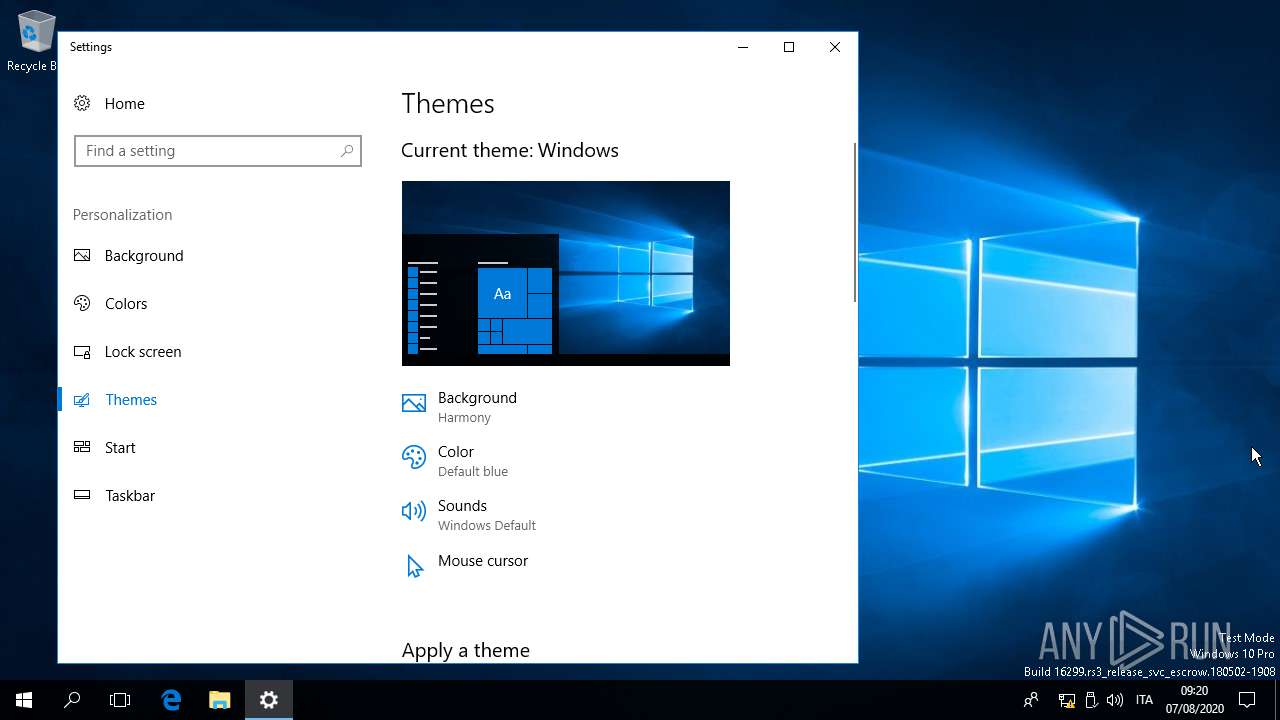Close the Settings window

(835, 47)
